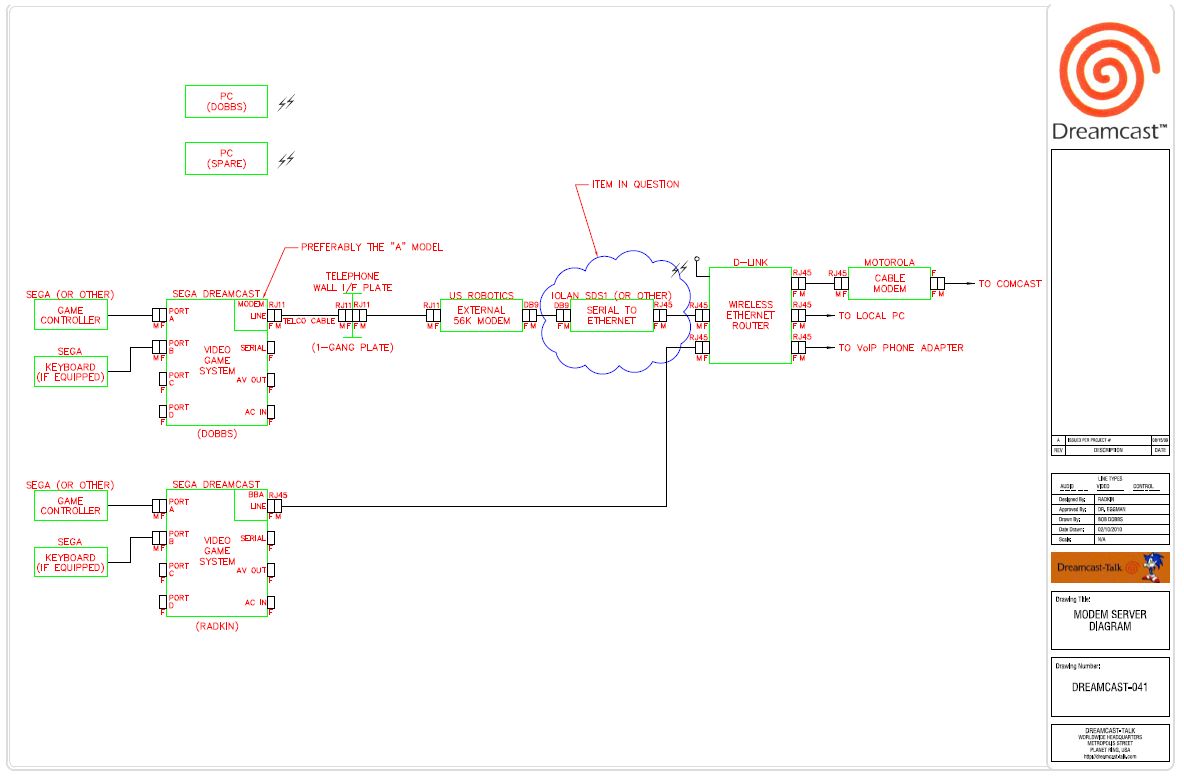Click the PC (DOBBS) box
Screen dimensions: 1184x778
tap(227, 101)
